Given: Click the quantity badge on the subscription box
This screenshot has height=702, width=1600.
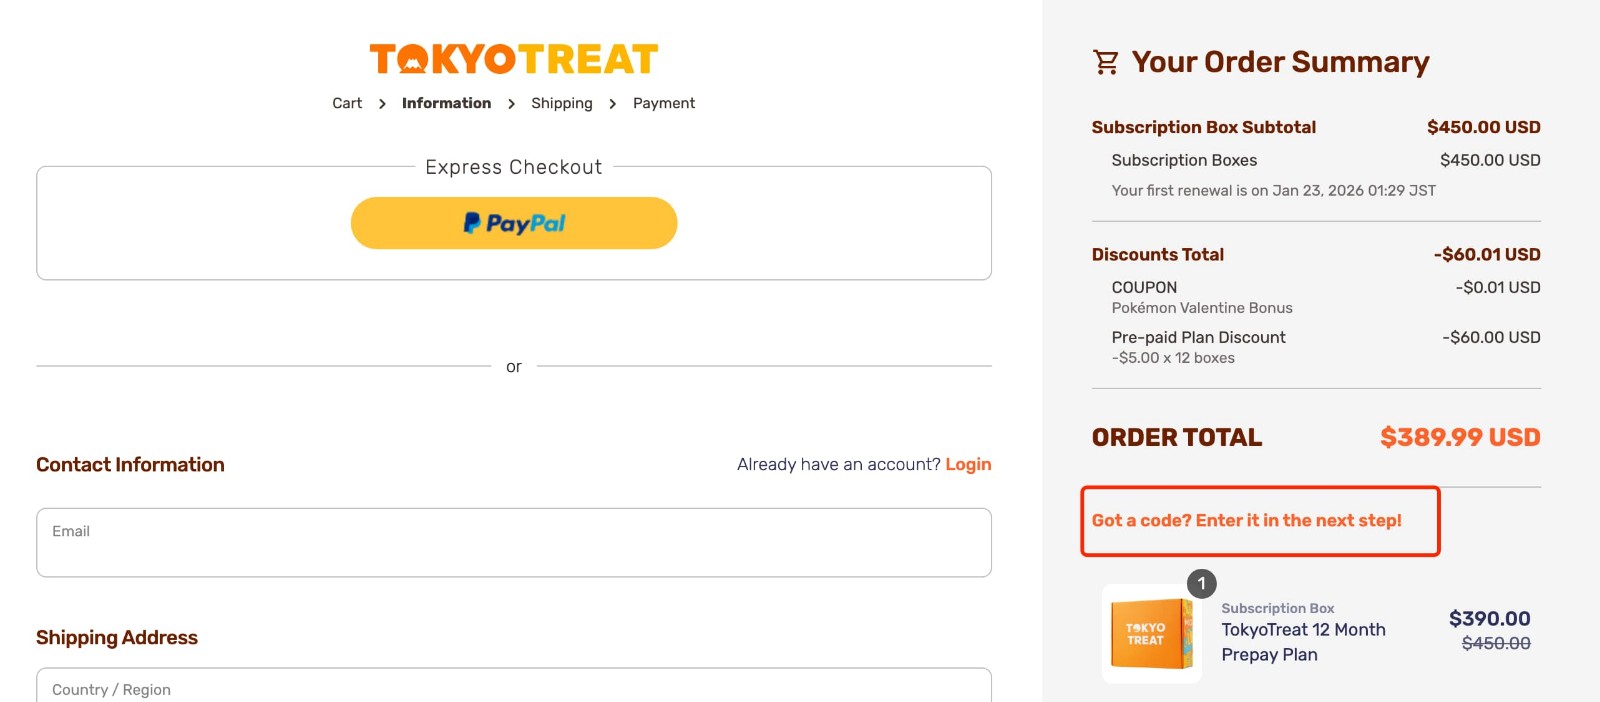Looking at the screenshot, I should click(x=1201, y=584).
